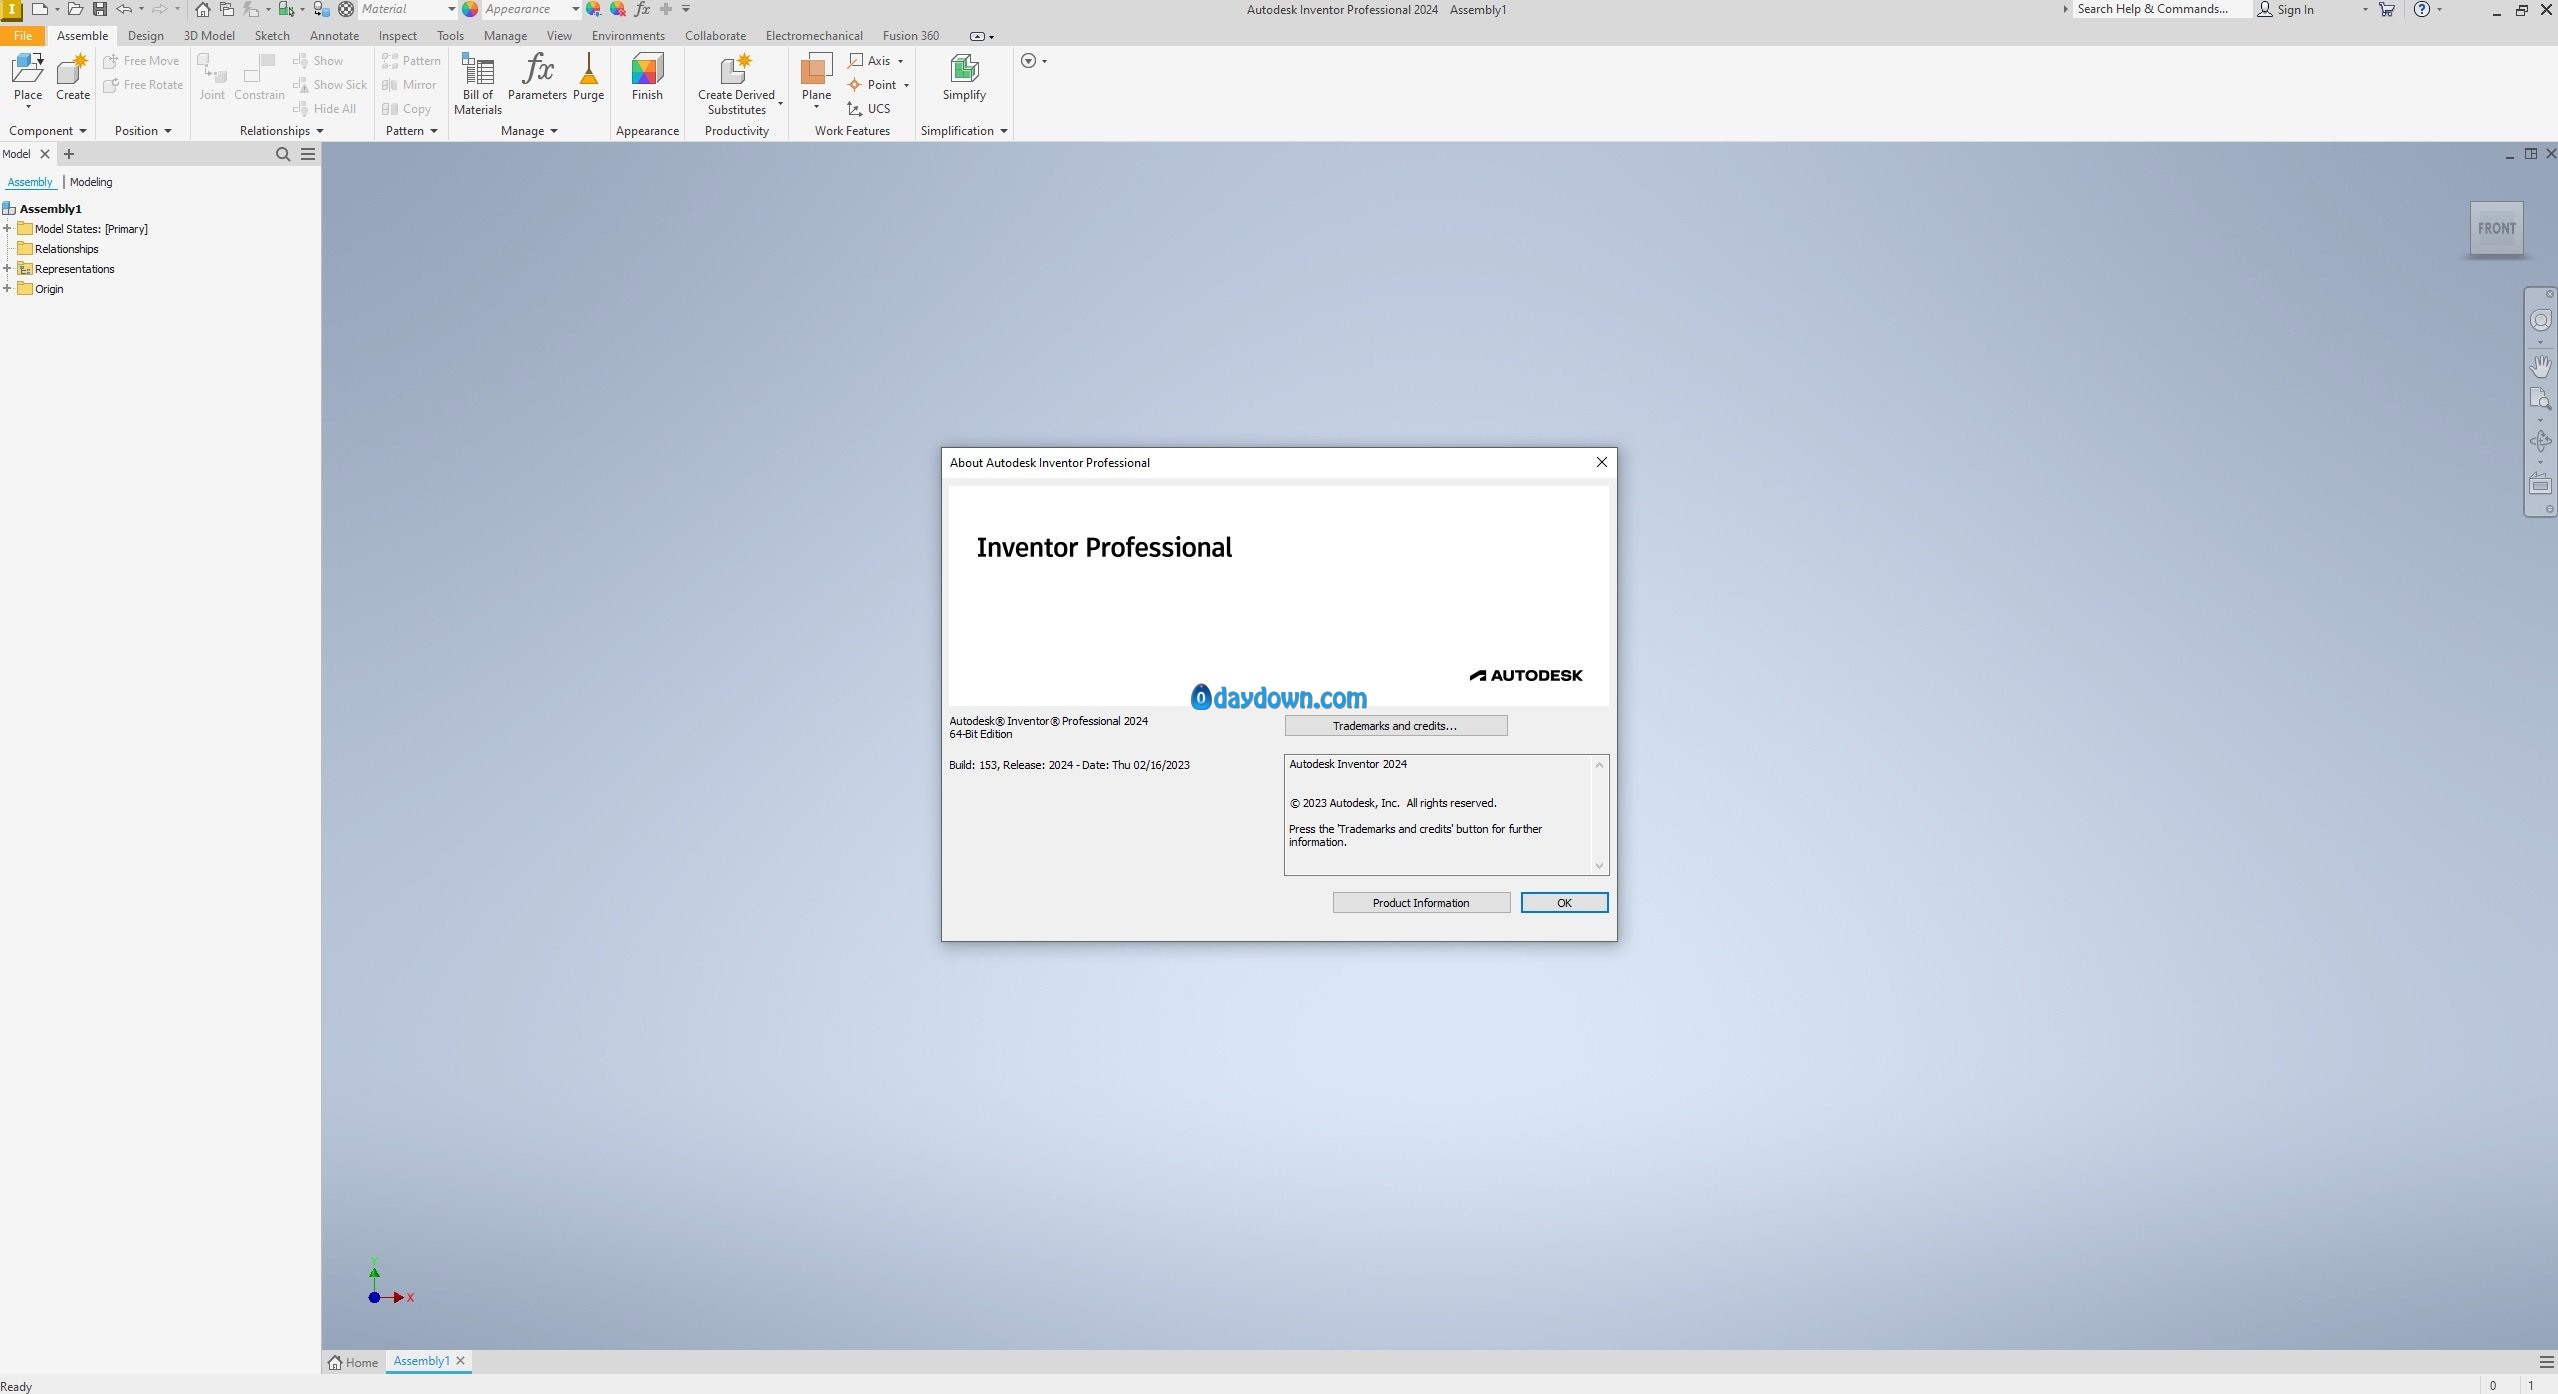Click OK in the About dialog
The image size is (2558, 1394).
point(1563,903)
